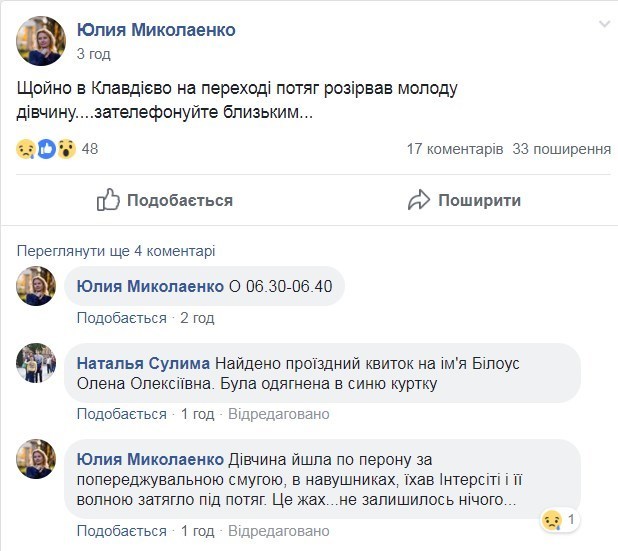The image size is (618, 551).
Task: Click the reaction count '48'
Action: coord(90,149)
